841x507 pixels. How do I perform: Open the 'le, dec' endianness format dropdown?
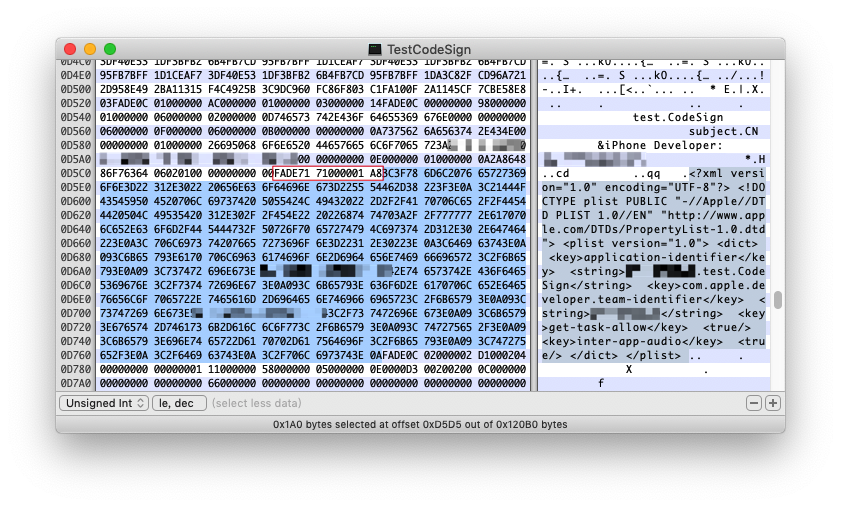click(179, 403)
